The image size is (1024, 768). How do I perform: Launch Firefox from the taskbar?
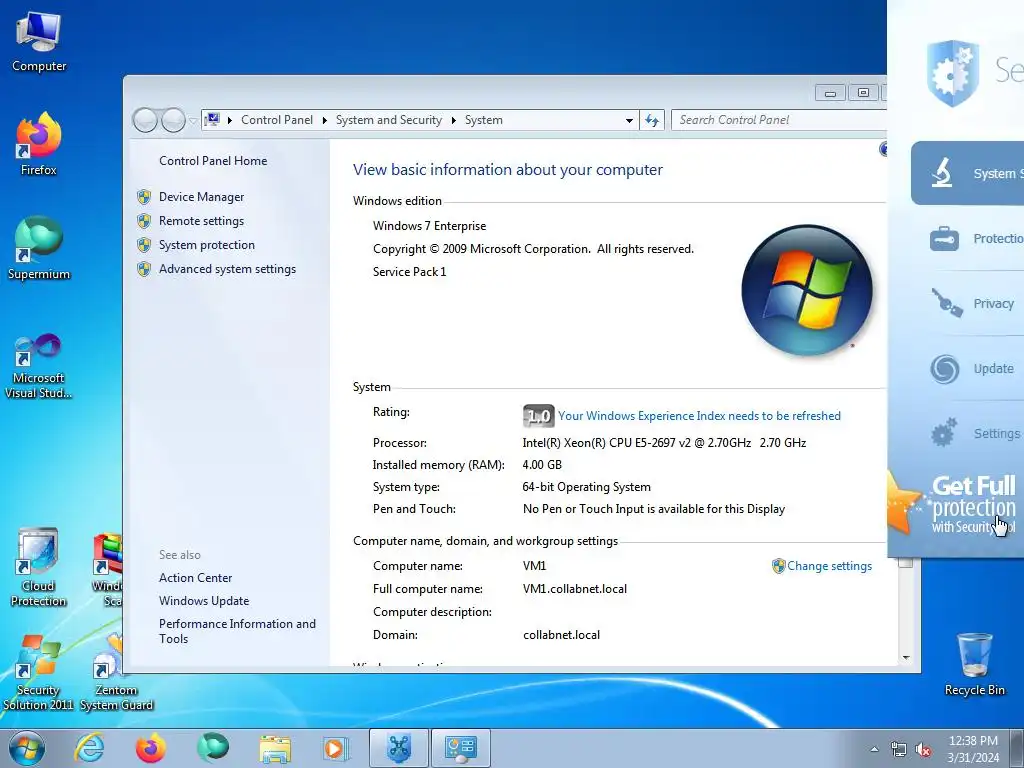[151, 748]
